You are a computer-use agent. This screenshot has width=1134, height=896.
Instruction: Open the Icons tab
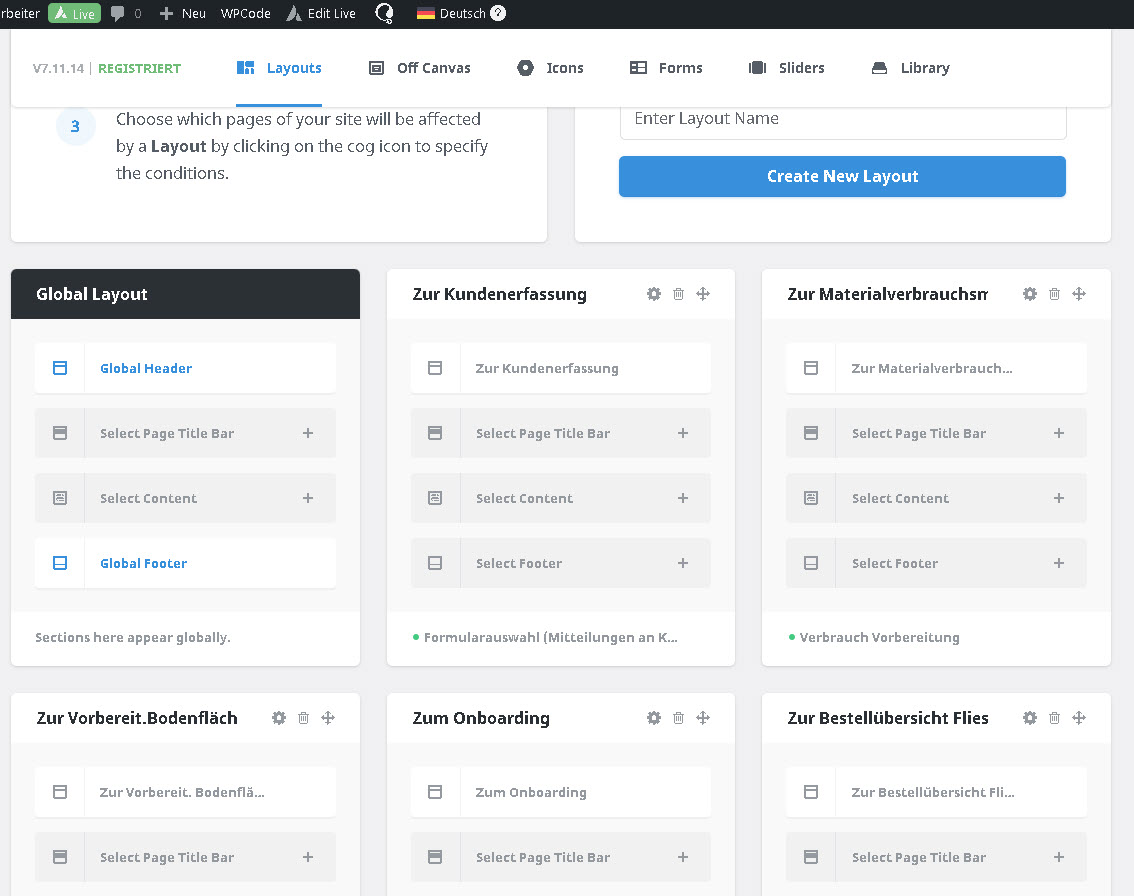point(550,68)
